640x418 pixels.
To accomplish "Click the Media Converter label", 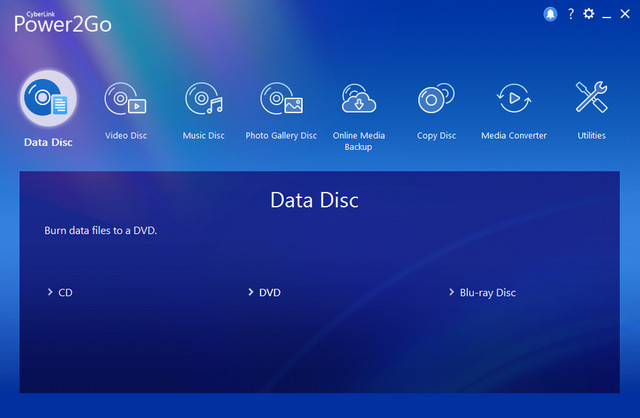I will click(x=514, y=136).
